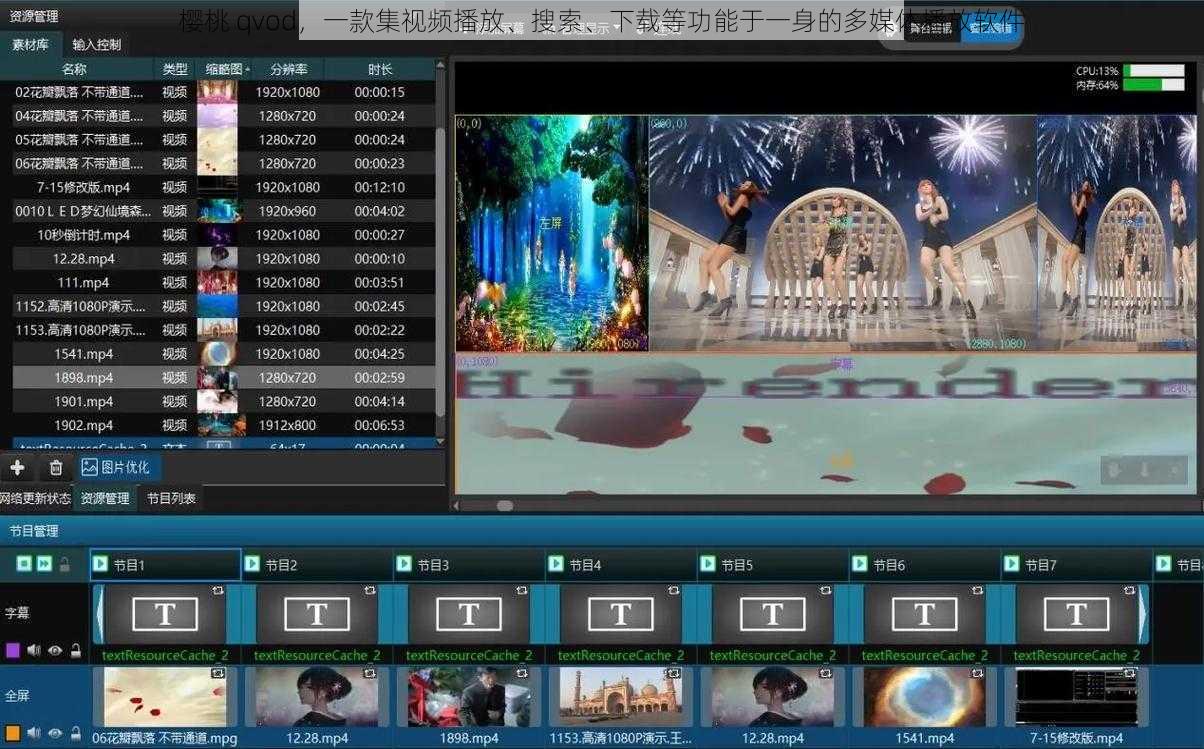Select 10秒倒计时.mp4 in material list
Image resolution: width=1204 pixels, height=749 pixels.
(x=223, y=235)
